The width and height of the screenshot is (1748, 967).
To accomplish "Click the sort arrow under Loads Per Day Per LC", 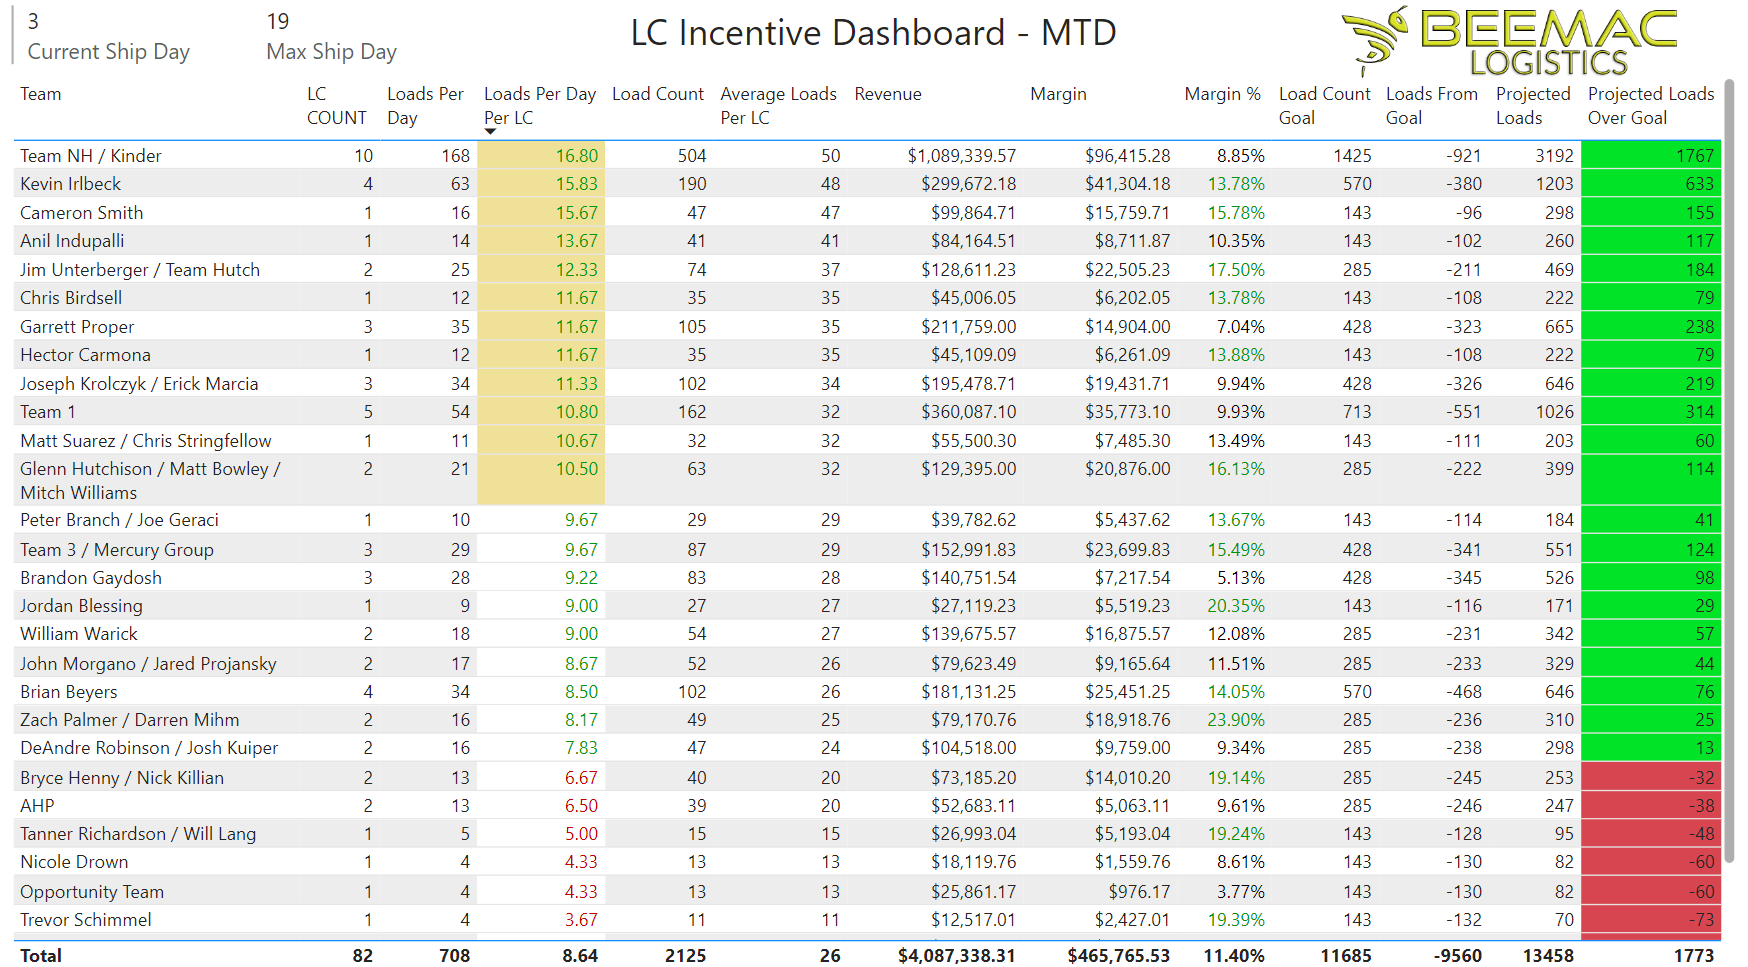I will coord(490,131).
